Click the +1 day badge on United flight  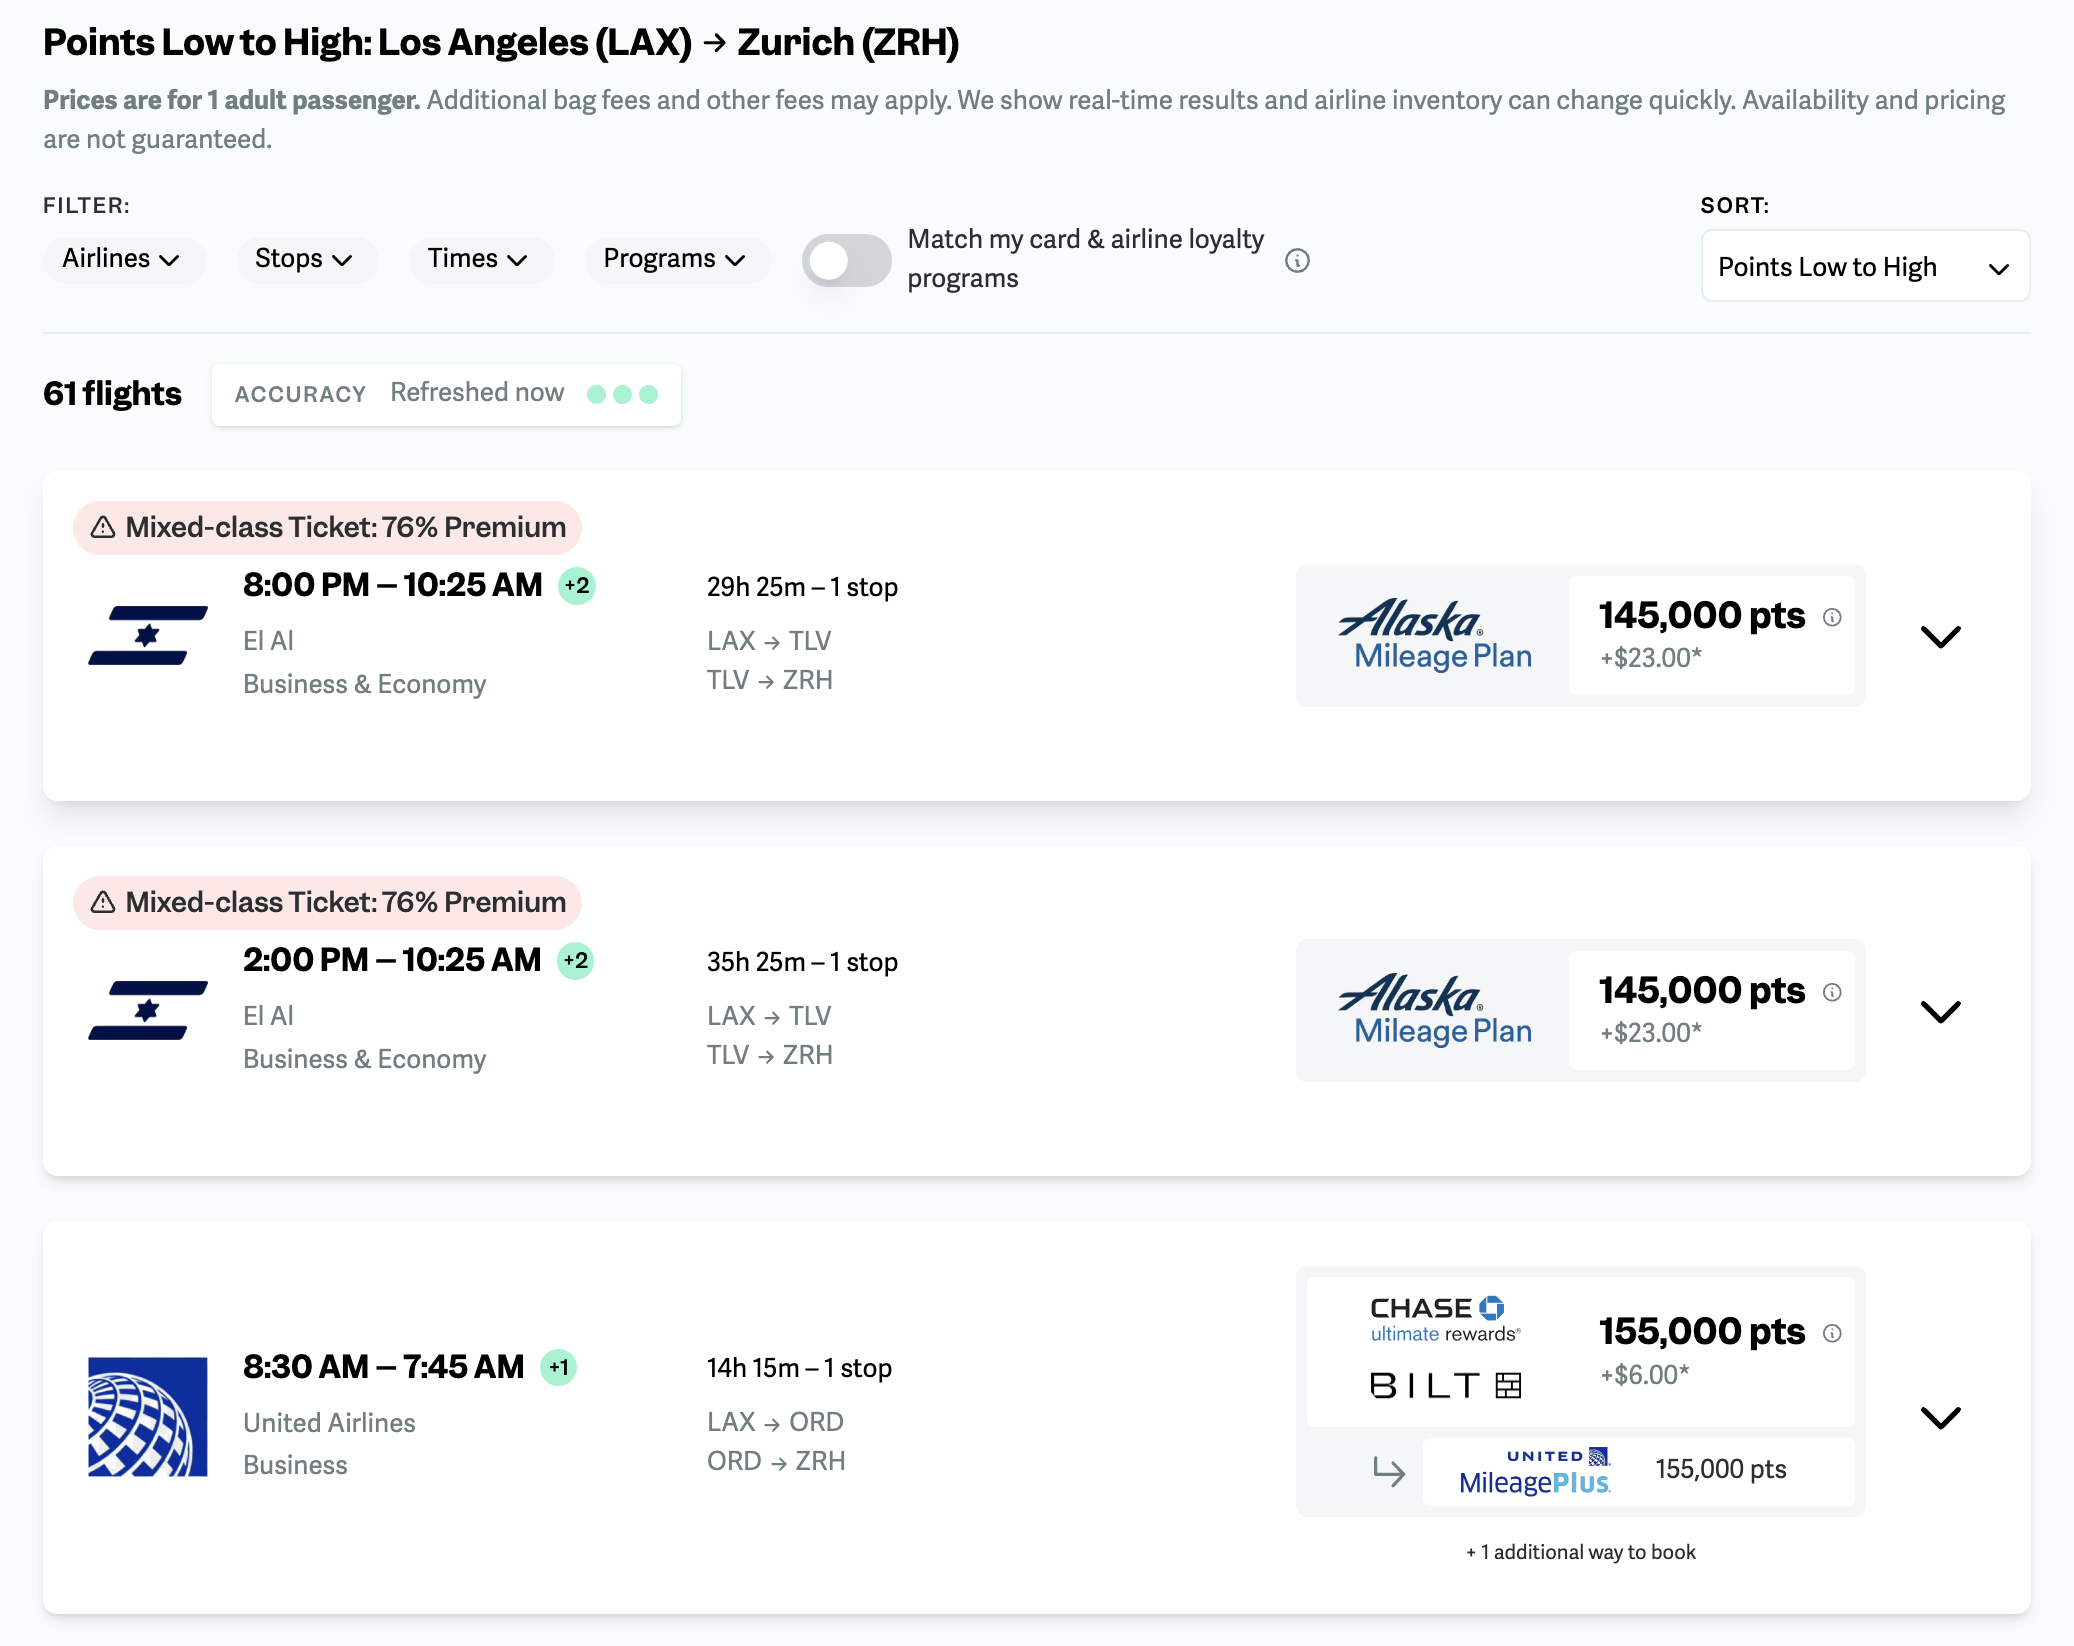tap(559, 1367)
